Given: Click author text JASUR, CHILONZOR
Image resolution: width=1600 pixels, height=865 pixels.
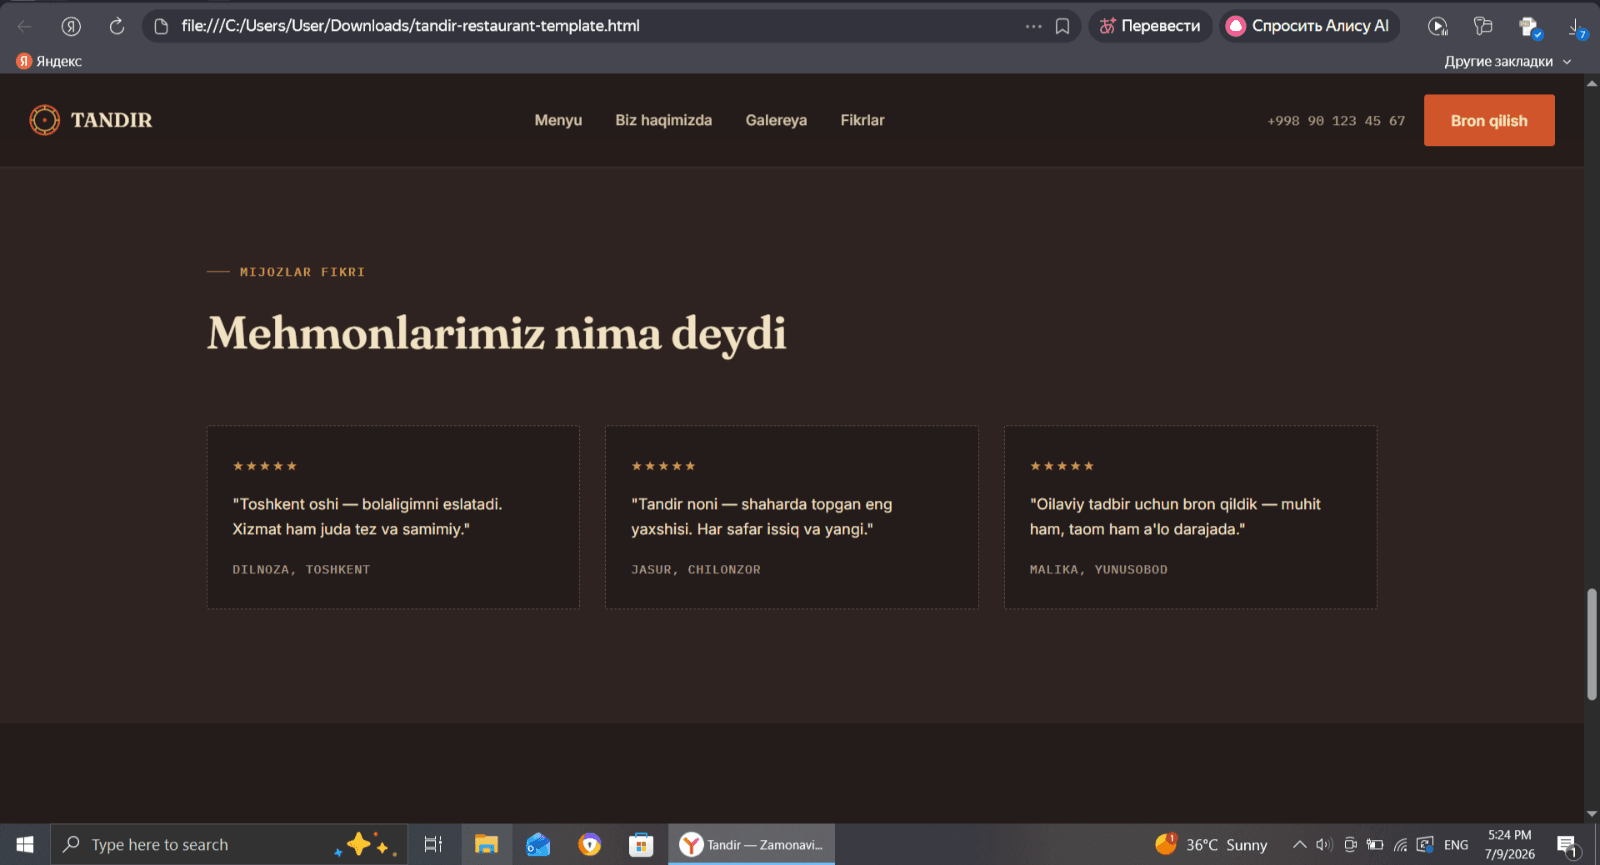Looking at the screenshot, I should [x=696, y=570].
